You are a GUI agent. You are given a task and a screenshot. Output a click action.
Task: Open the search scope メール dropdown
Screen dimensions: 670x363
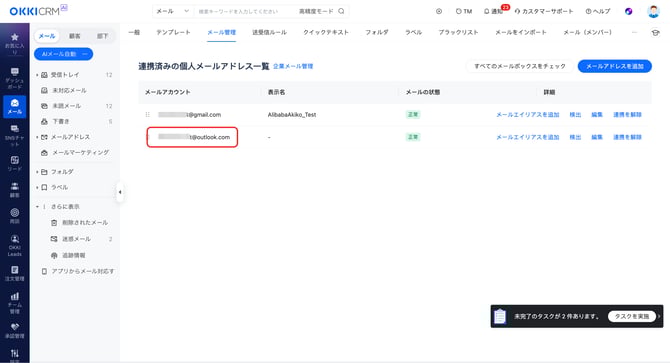172,11
